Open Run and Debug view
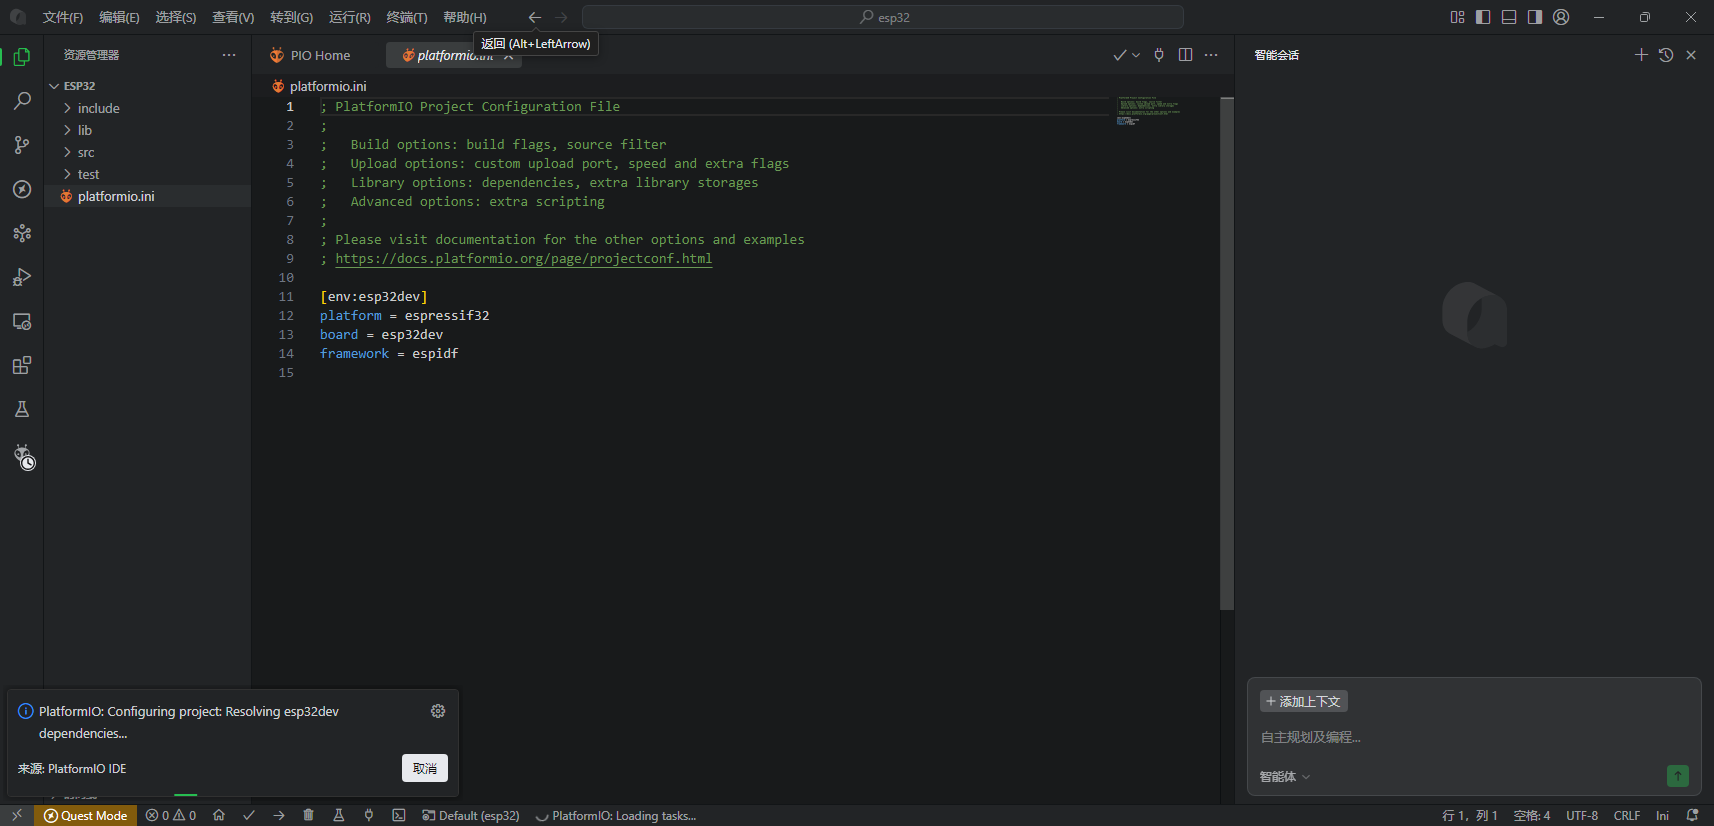Screen dimensions: 1714x826 coord(22,277)
